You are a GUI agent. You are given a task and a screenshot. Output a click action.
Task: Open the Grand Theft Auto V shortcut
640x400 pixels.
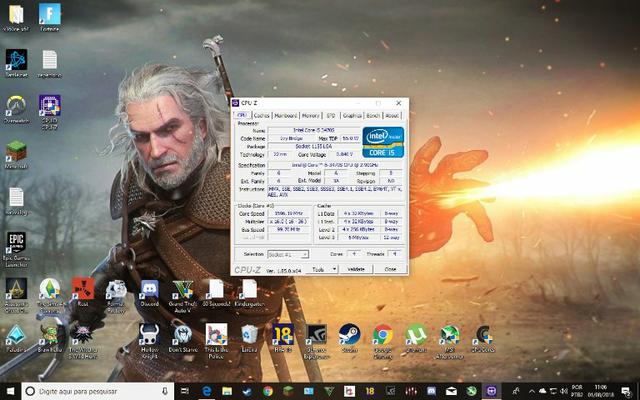(x=182, y=295)
